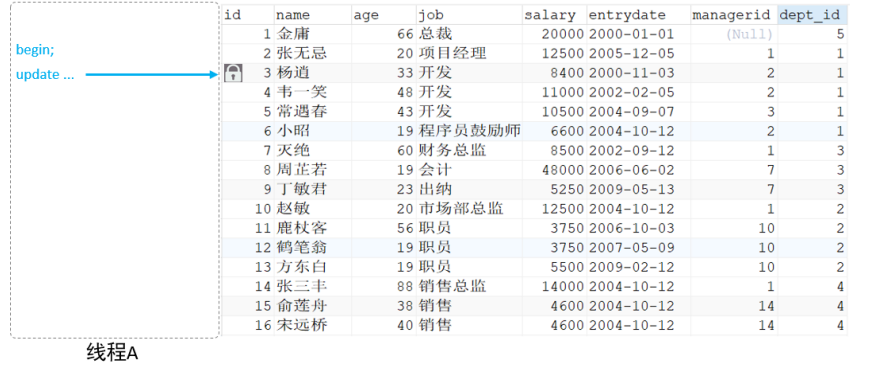Select the managerid column header
The height and width of the screenshot is (378, 874).
734,15
